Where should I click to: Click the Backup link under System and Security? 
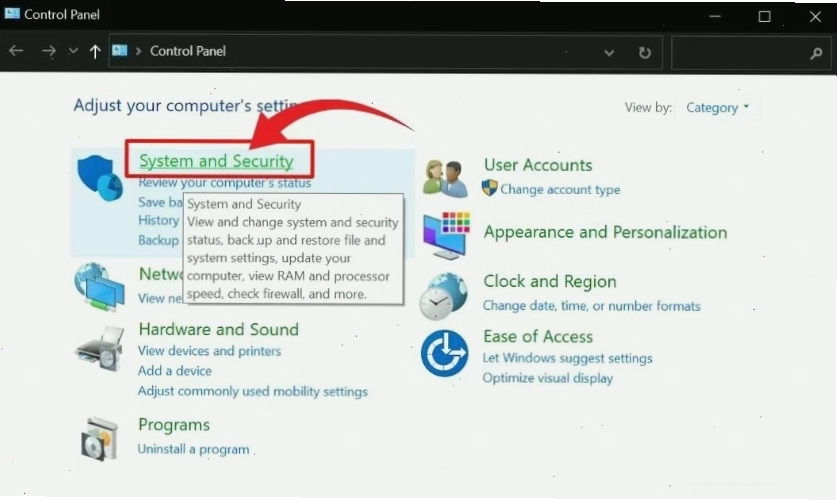[159, 240]
